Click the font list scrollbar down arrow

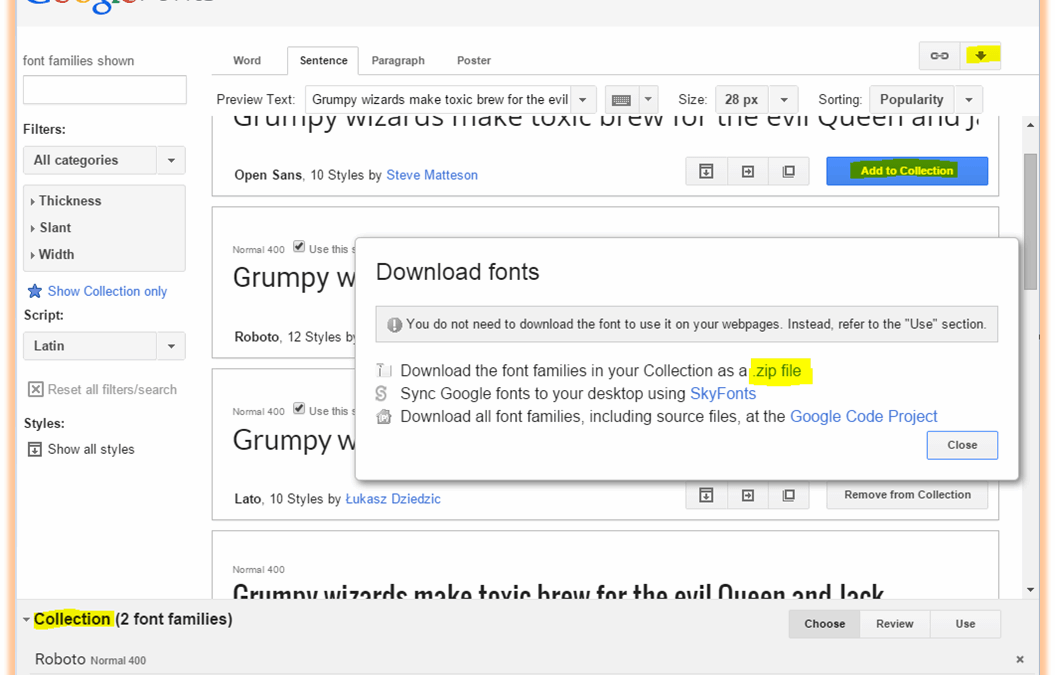[1030, 590]
